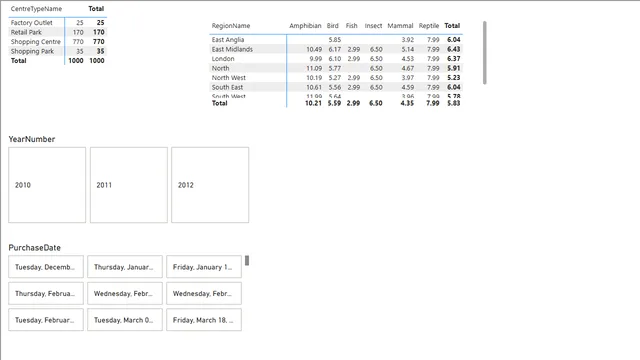Click the 5.83 grand total value

point(453,103)
